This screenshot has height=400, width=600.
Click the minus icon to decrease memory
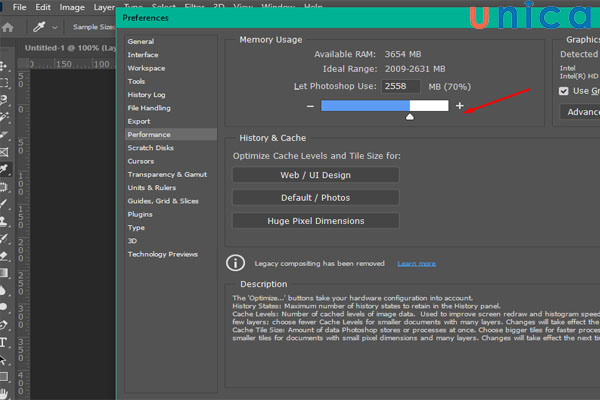[311, 105]
